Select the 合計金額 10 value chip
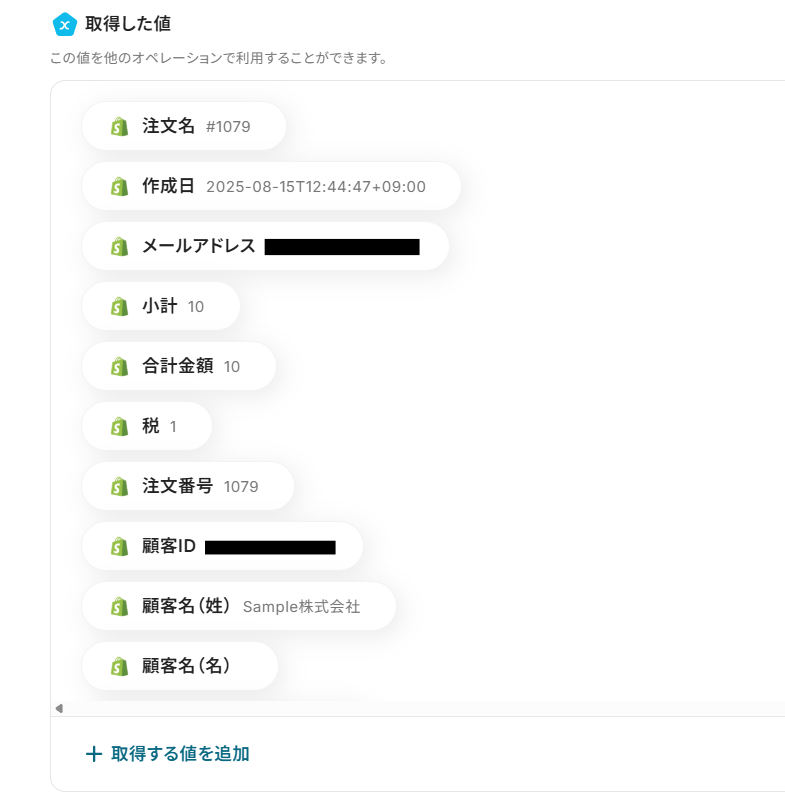This screenshot has width=785, height=808. [179, 367]
